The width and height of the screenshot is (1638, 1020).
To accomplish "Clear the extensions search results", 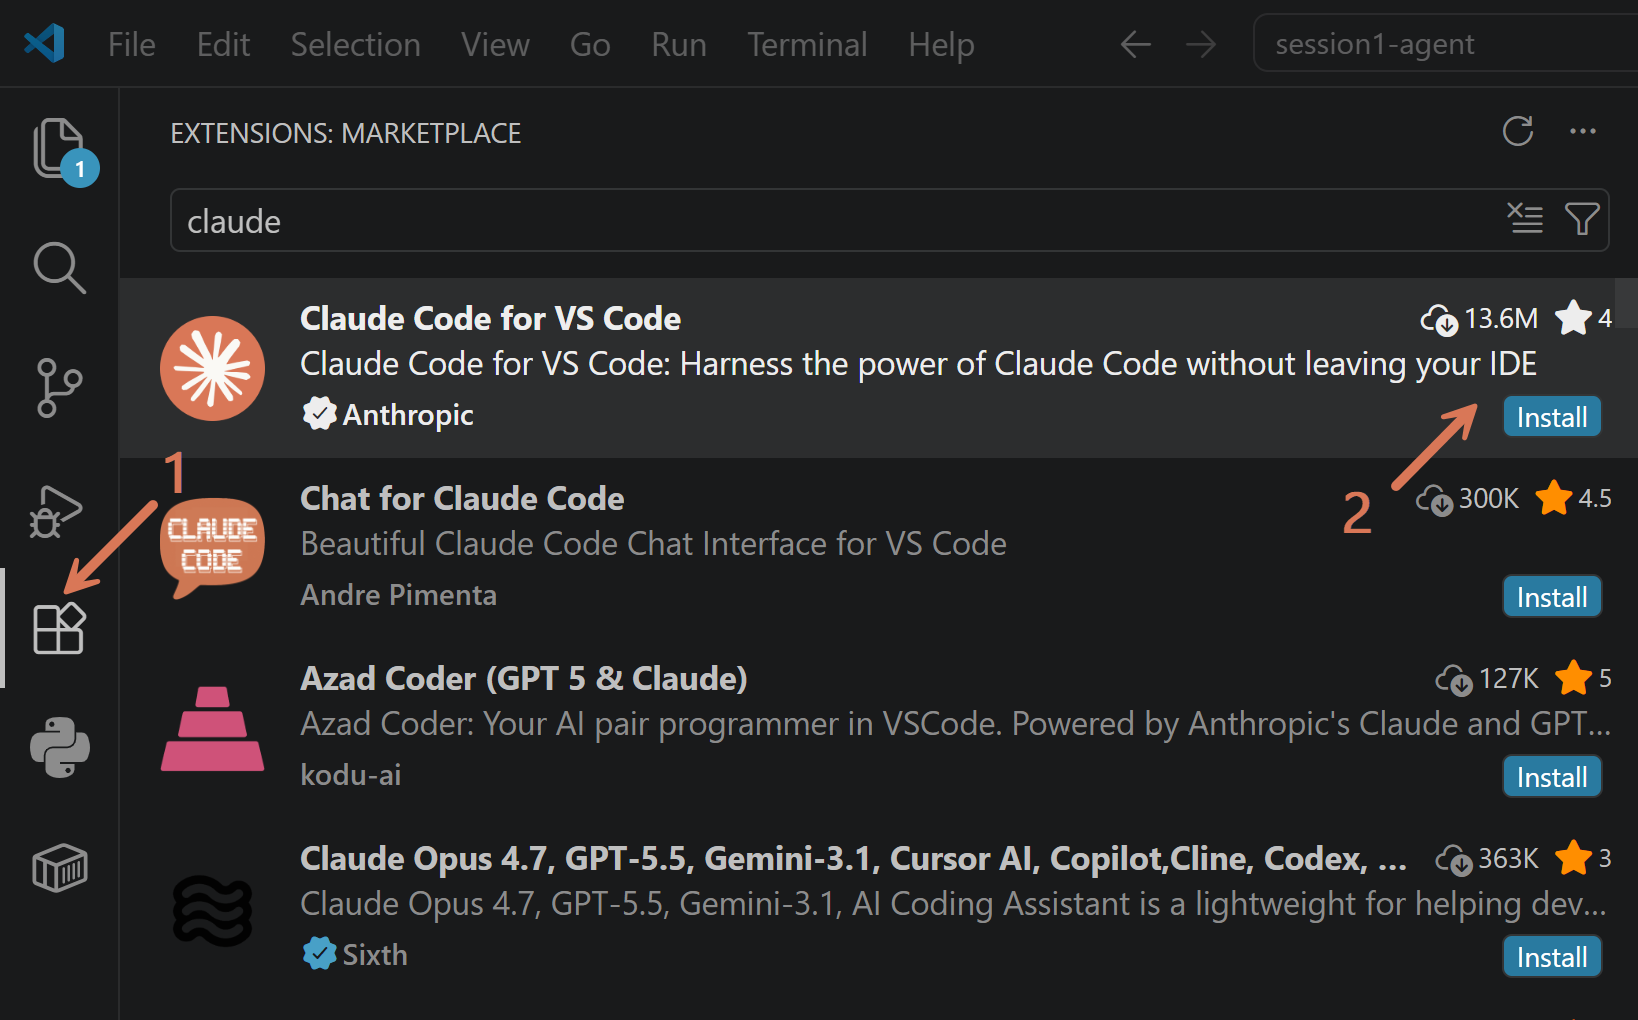I will (1525, 219).
